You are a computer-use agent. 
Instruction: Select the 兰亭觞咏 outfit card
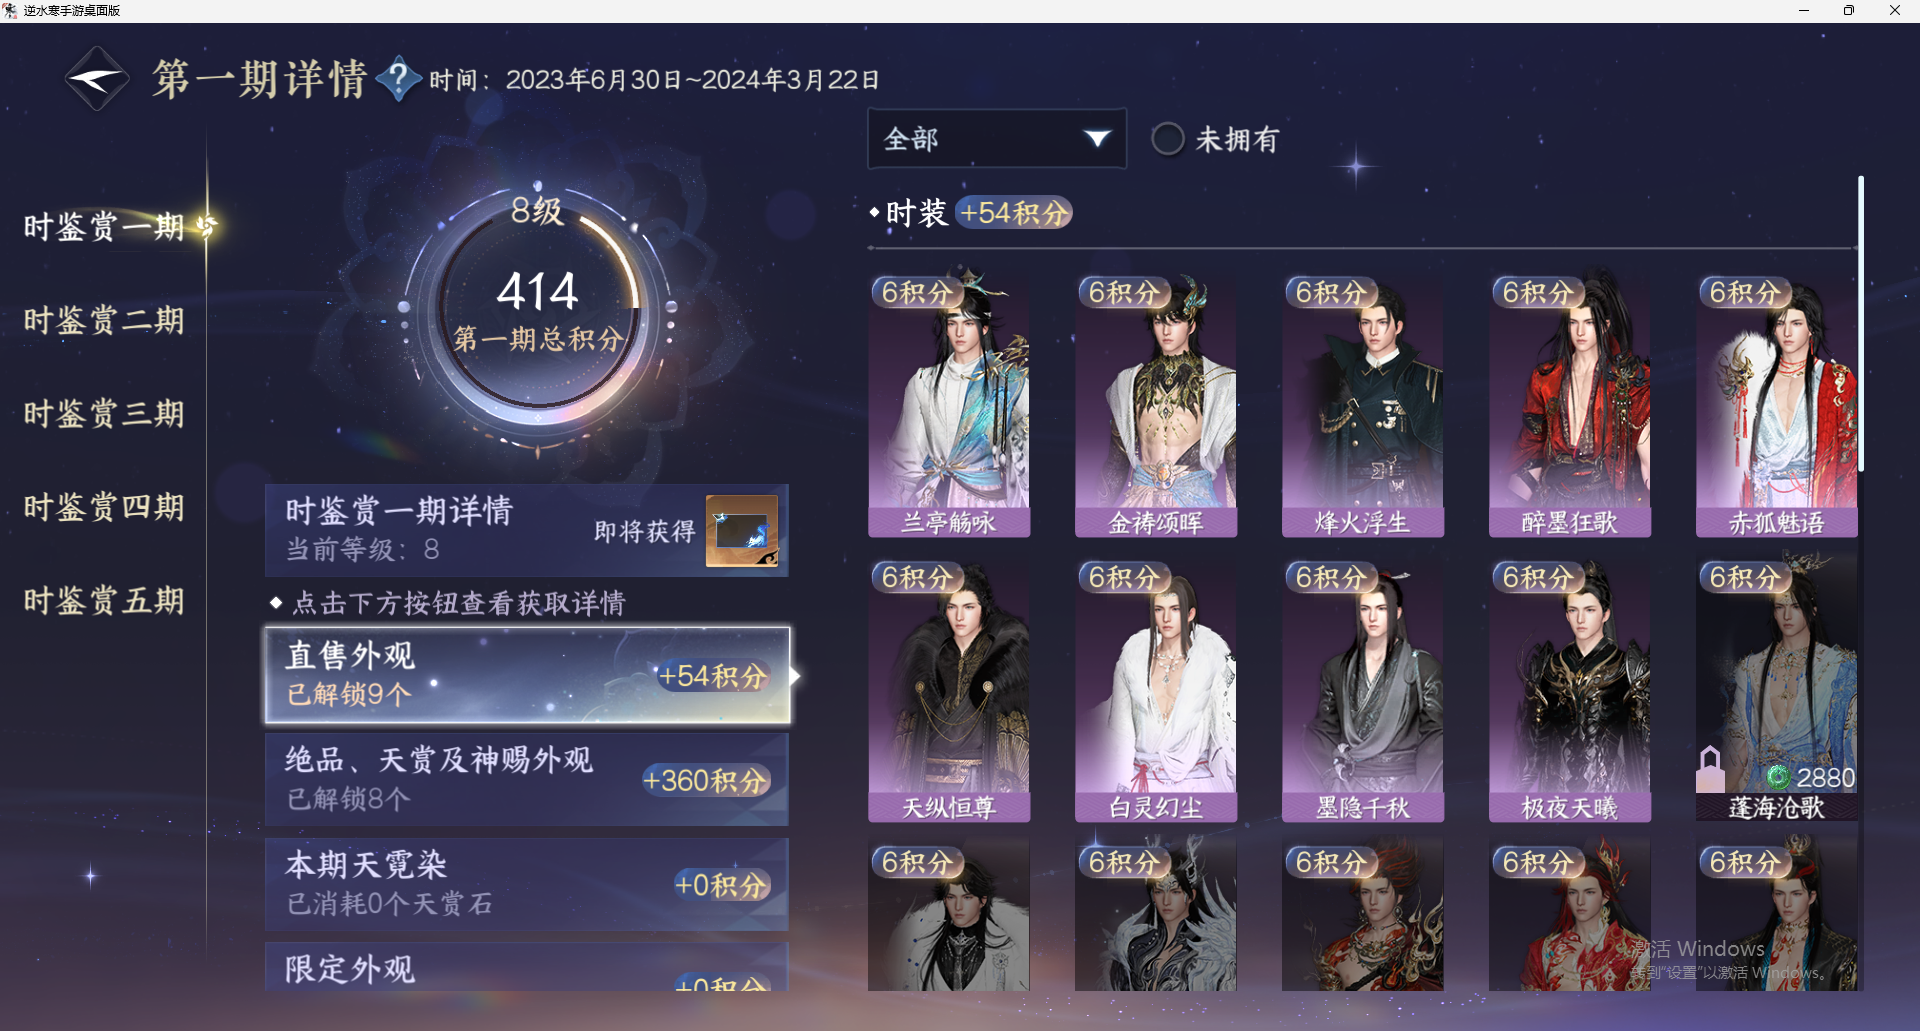click(x=949, y=404)
